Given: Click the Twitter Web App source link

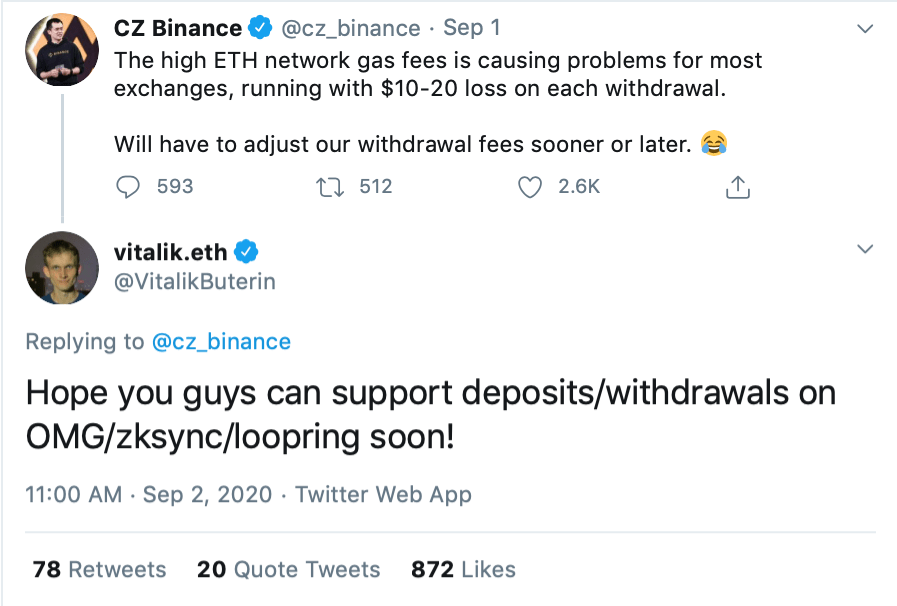Looking at the screenshot, I should pyautogui.click(x=383, y=494).
